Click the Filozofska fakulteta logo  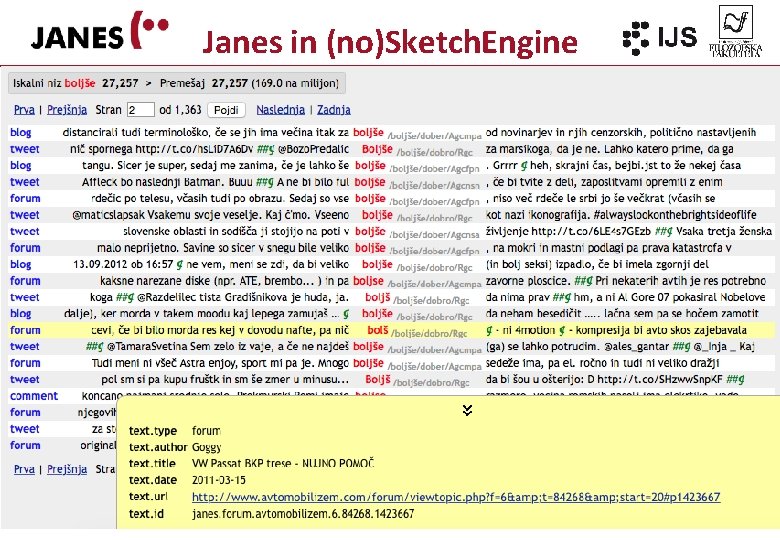pos(736,31)
